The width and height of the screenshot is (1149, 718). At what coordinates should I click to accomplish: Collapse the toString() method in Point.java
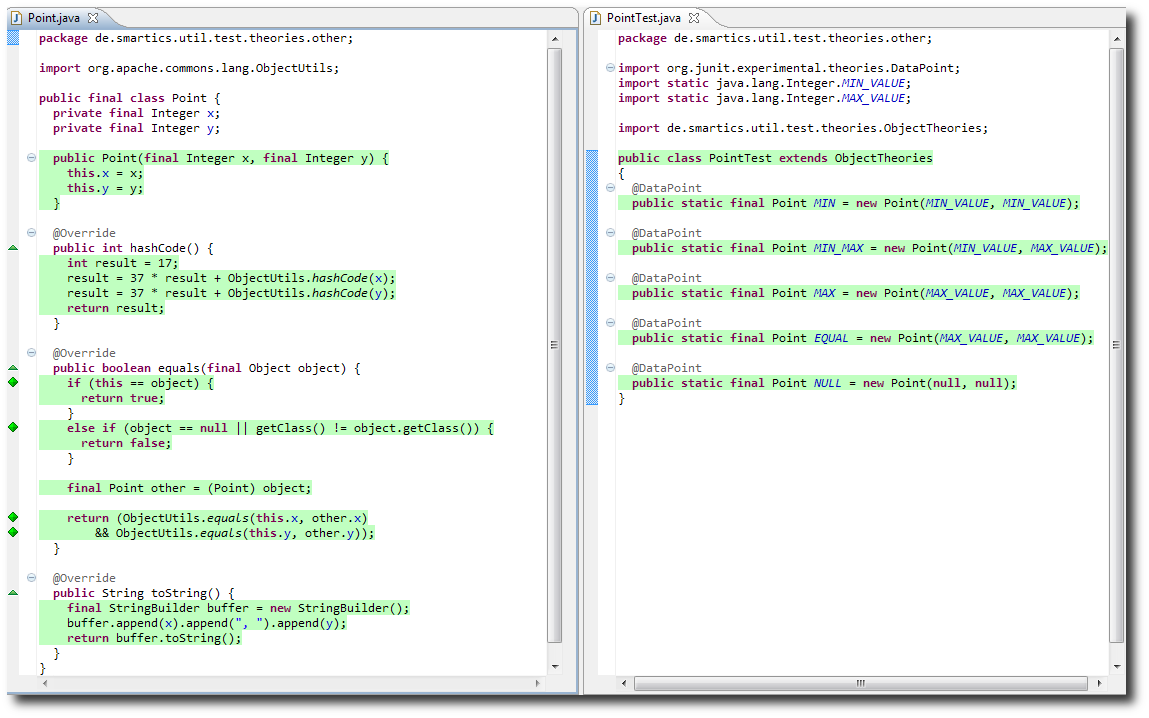(31, 578)
